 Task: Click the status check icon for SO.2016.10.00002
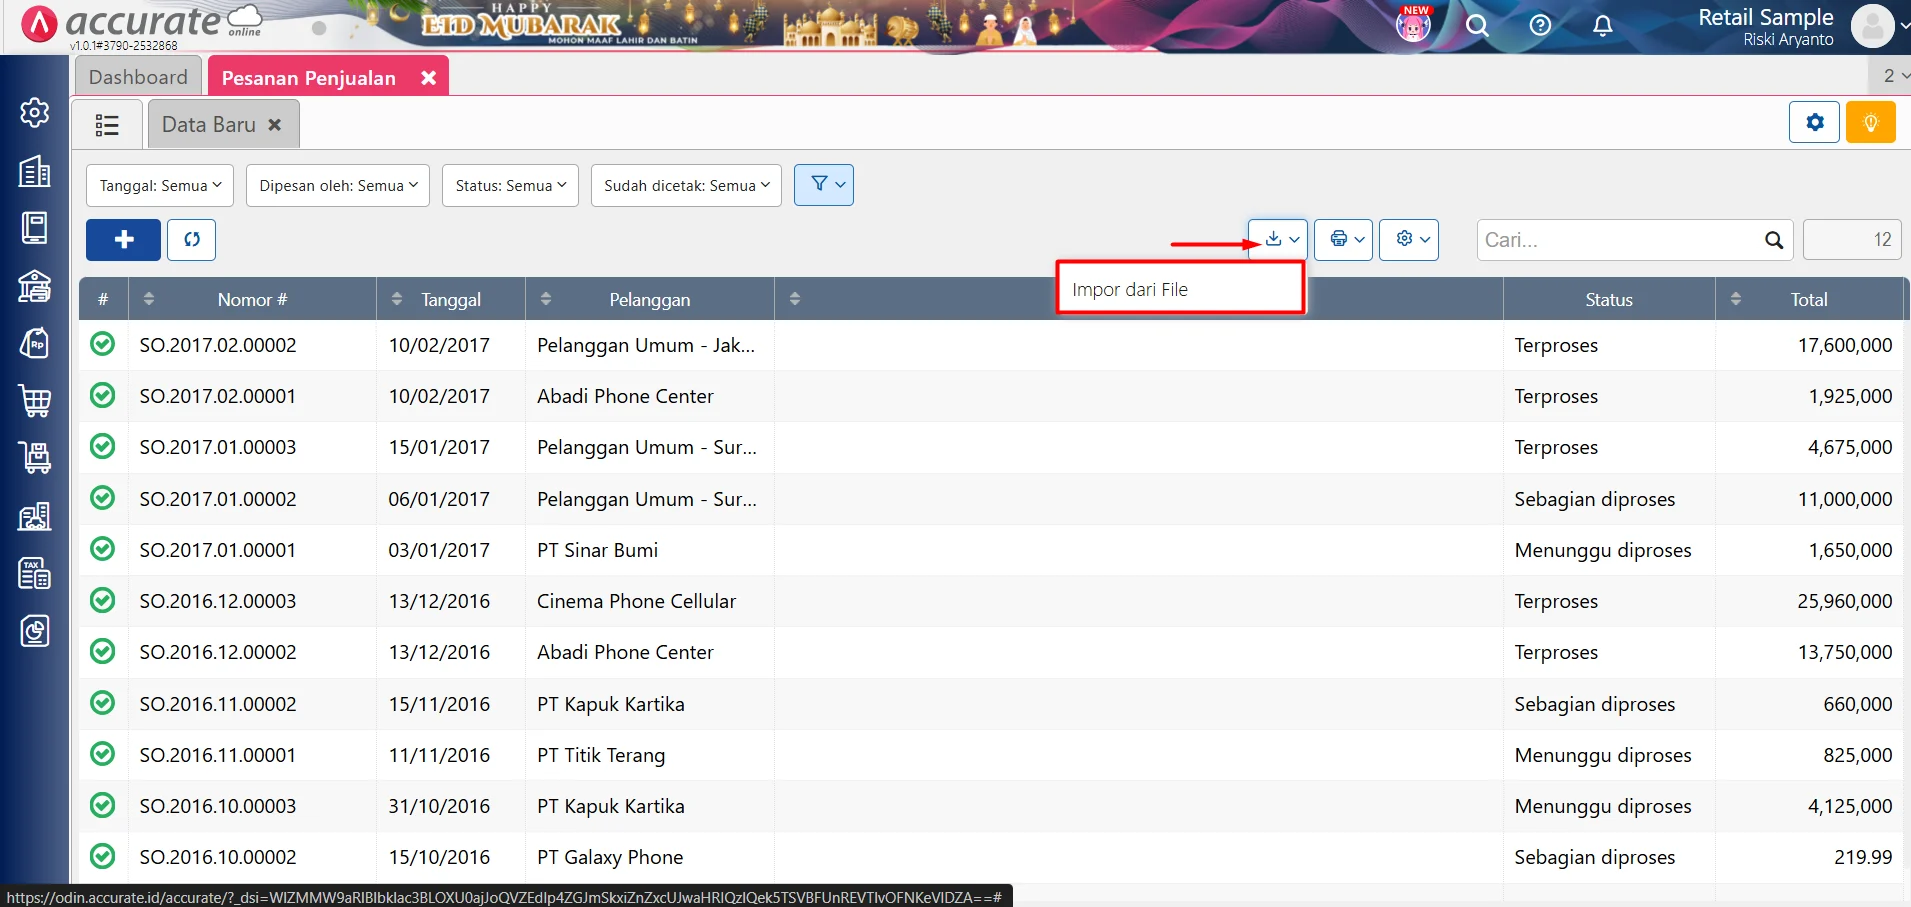[102, 856]
